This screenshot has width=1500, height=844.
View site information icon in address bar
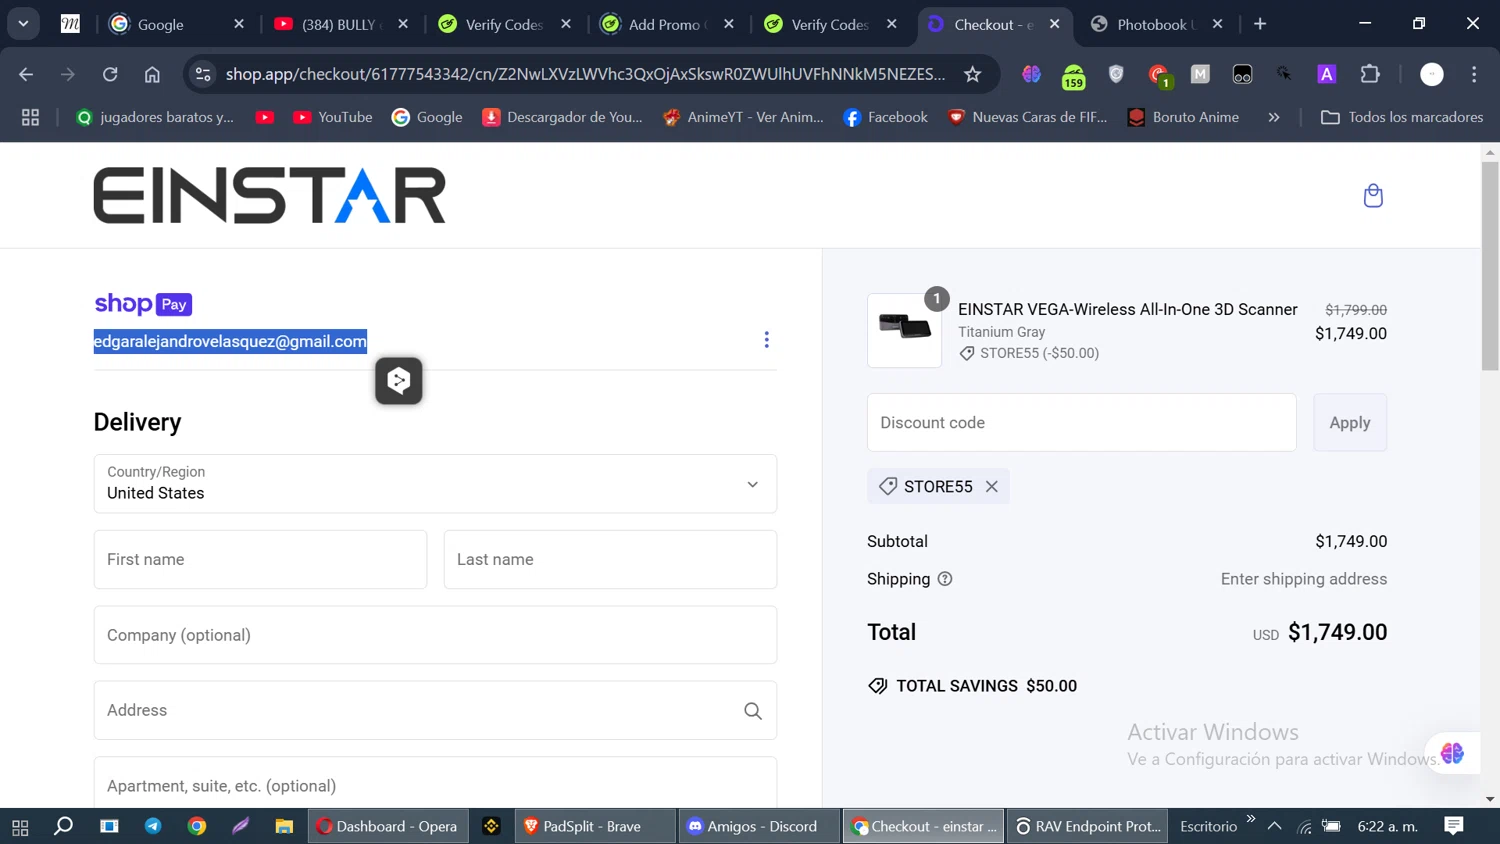point(203,74)
